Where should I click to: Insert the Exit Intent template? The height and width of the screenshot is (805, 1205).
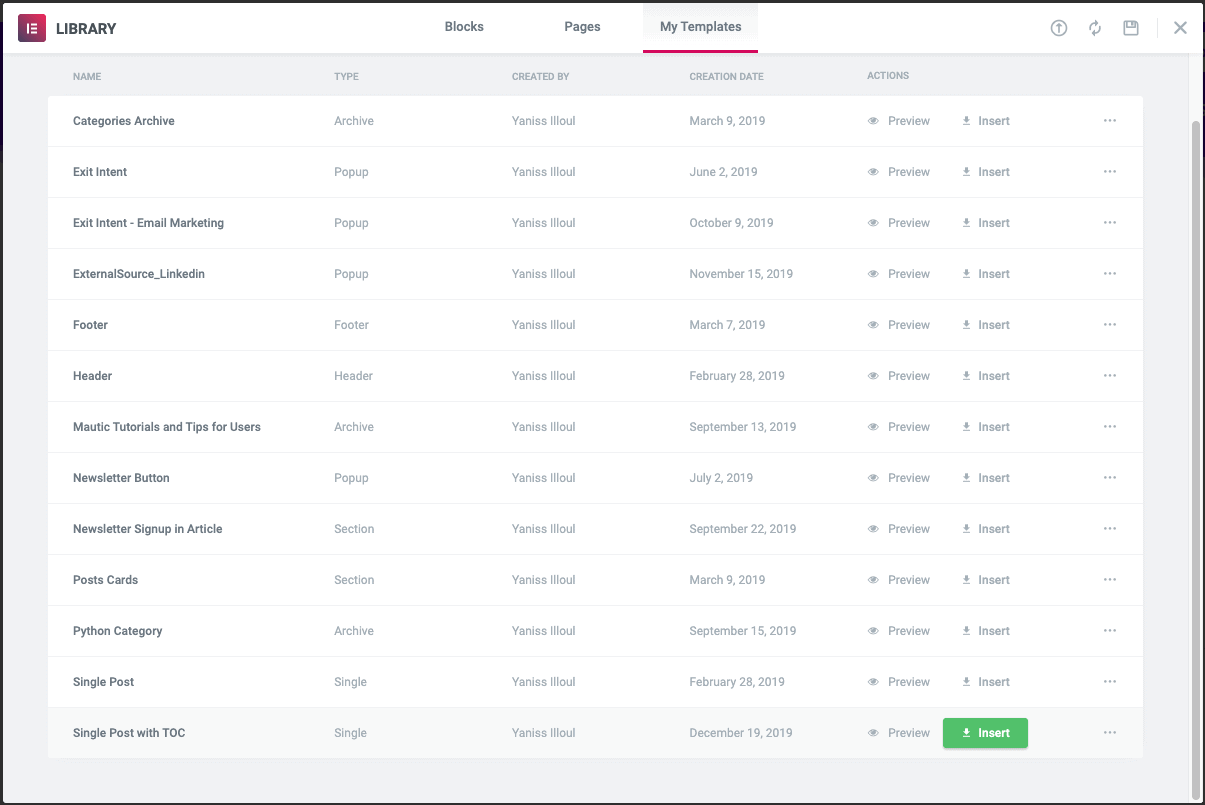click(986, 172)
